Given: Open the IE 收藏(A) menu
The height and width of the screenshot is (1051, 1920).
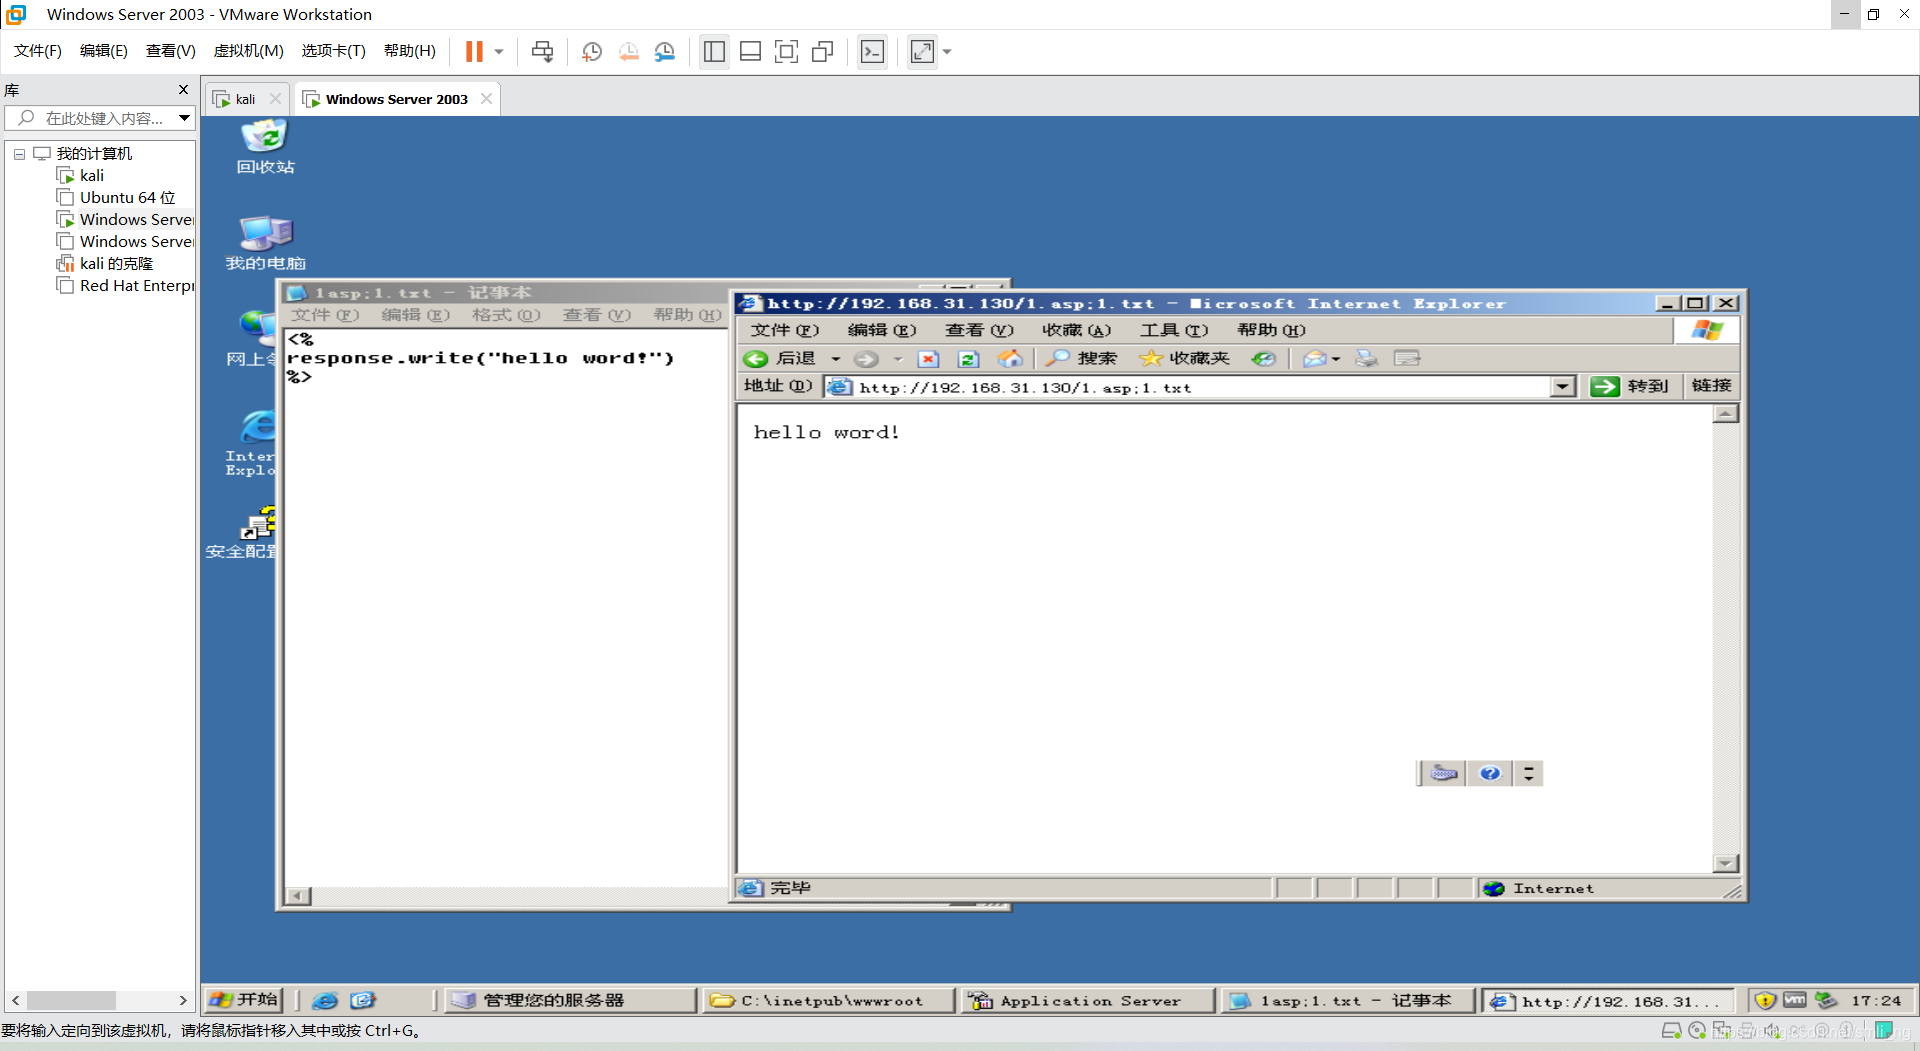Looking at the screenshot, I should coord(1076,330).
